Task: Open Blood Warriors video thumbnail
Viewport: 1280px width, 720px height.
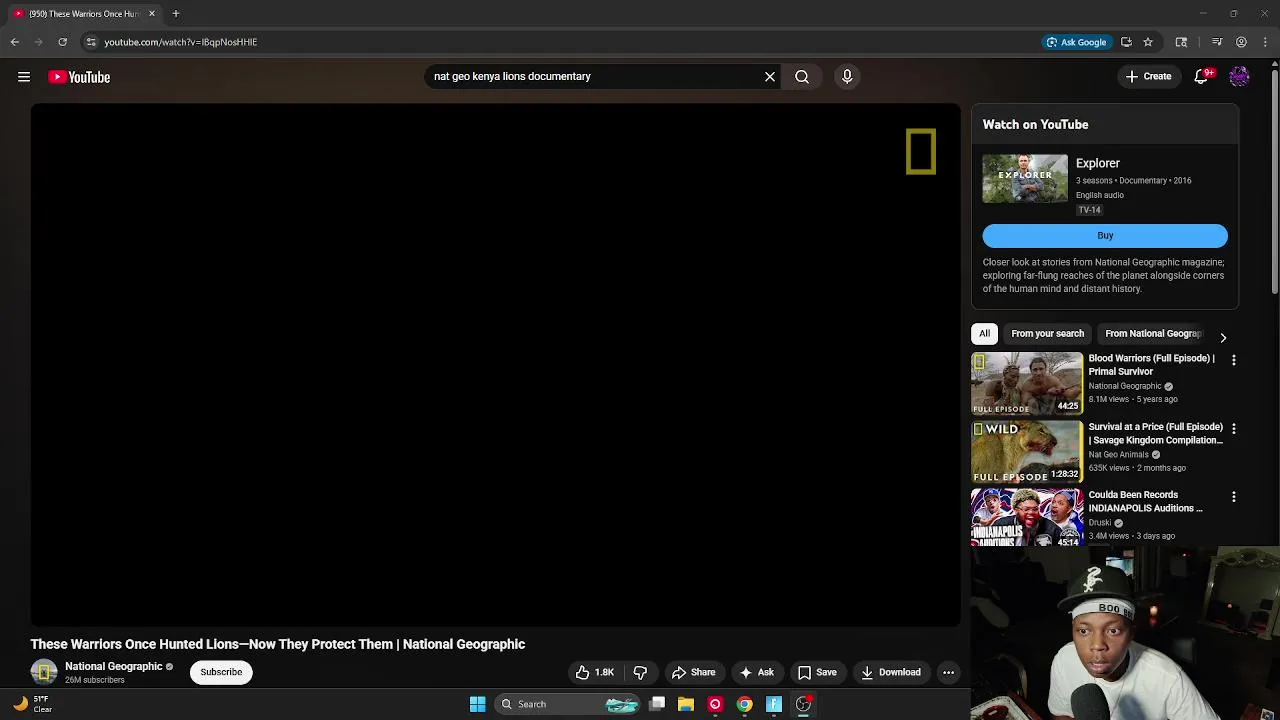Action: coord(1026,383)
